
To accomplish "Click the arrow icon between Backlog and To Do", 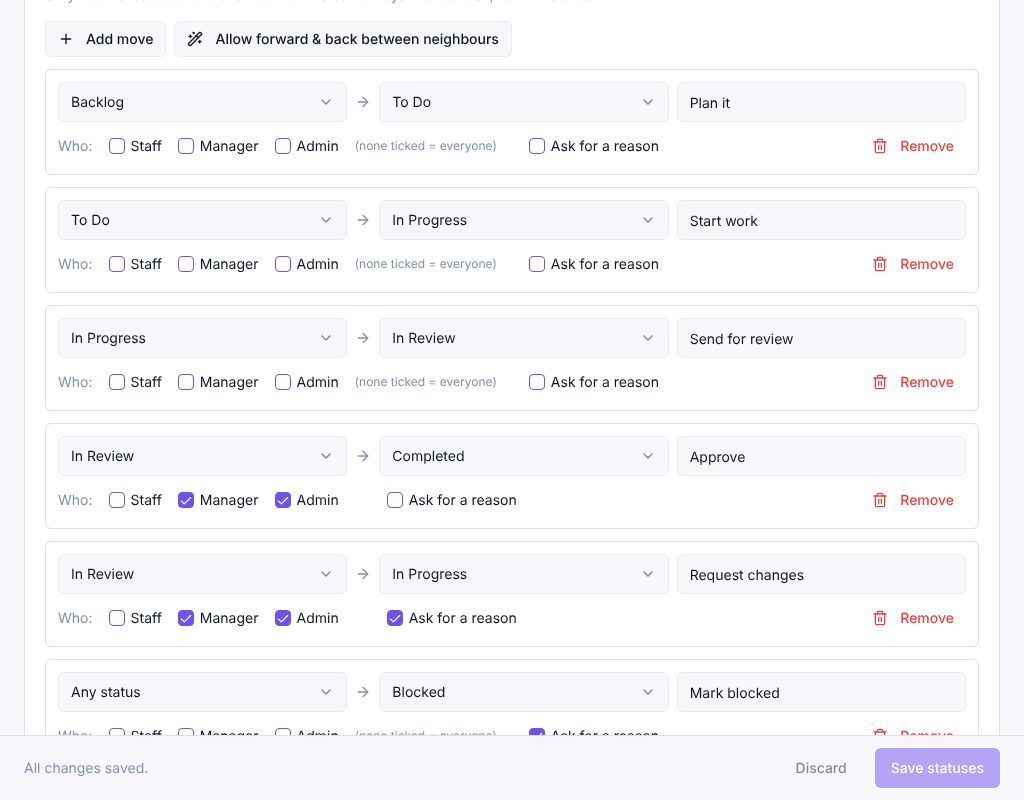I will click(363, 103).
